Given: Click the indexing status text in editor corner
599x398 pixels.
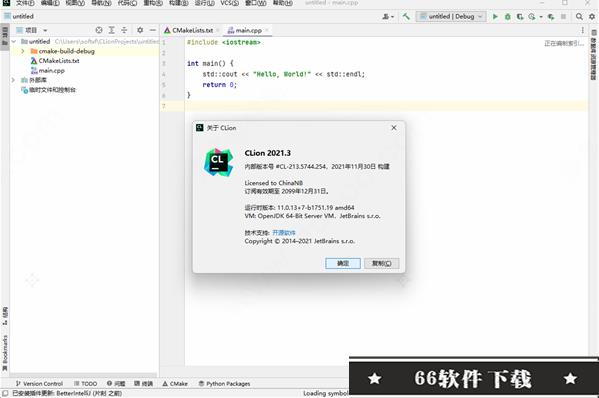Looking at the screenshot, I should click(x=564, y=44).
